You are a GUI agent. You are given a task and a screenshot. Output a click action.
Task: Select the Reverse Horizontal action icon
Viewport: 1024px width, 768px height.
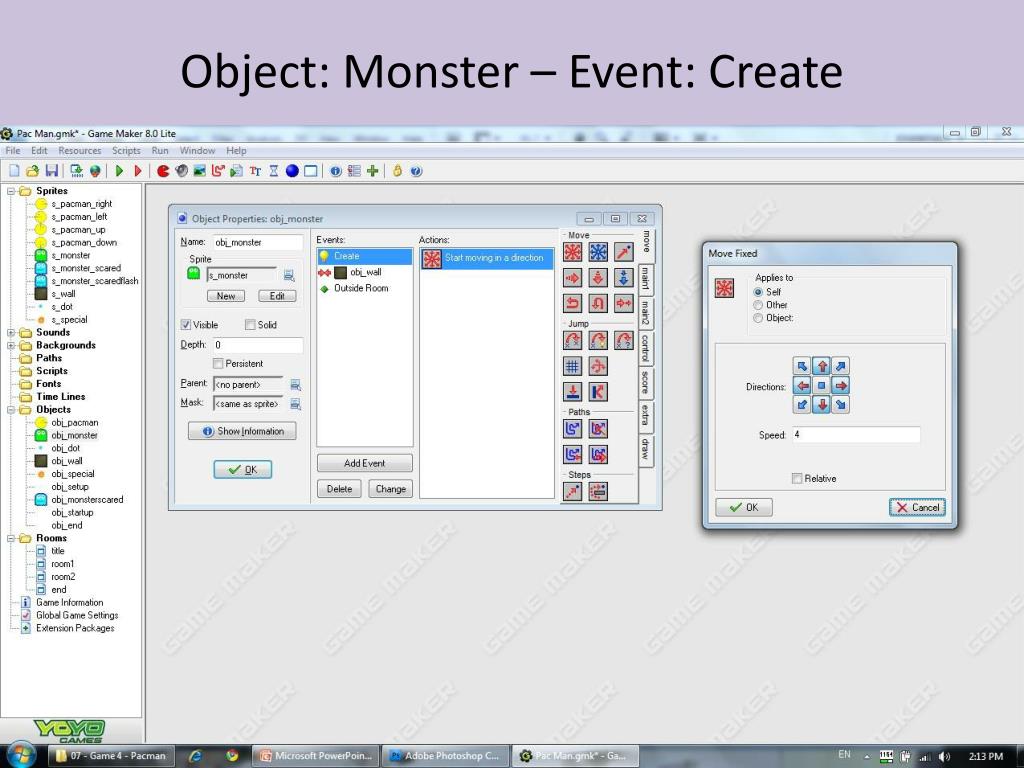(x=573, y=303)
